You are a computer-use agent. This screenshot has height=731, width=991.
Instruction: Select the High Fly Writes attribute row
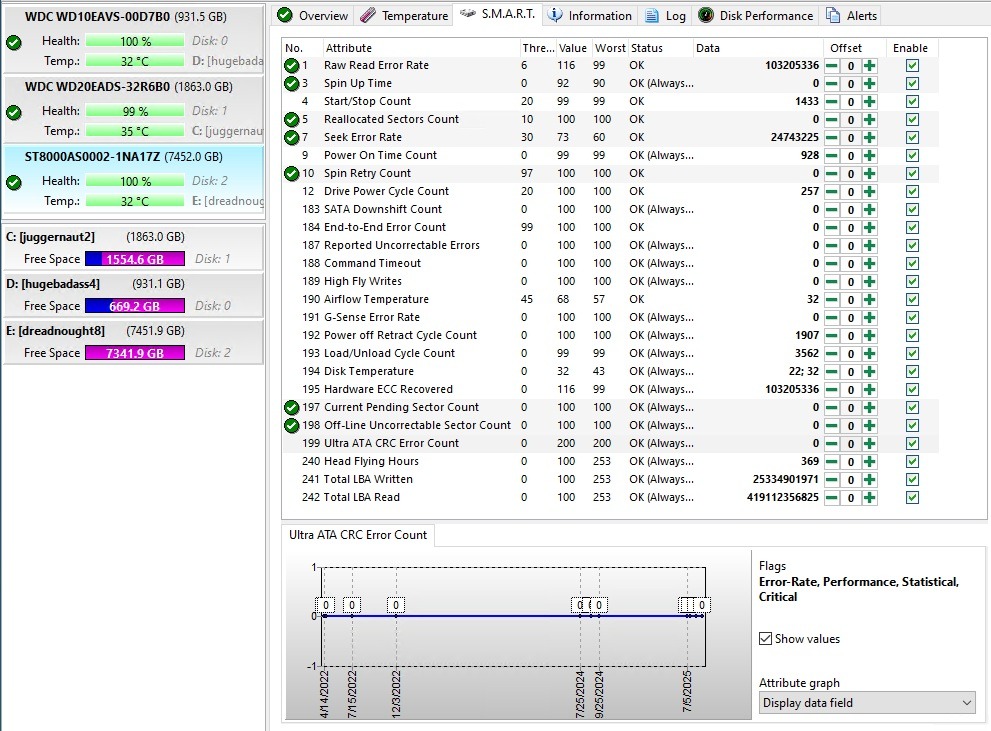point(610,281)
